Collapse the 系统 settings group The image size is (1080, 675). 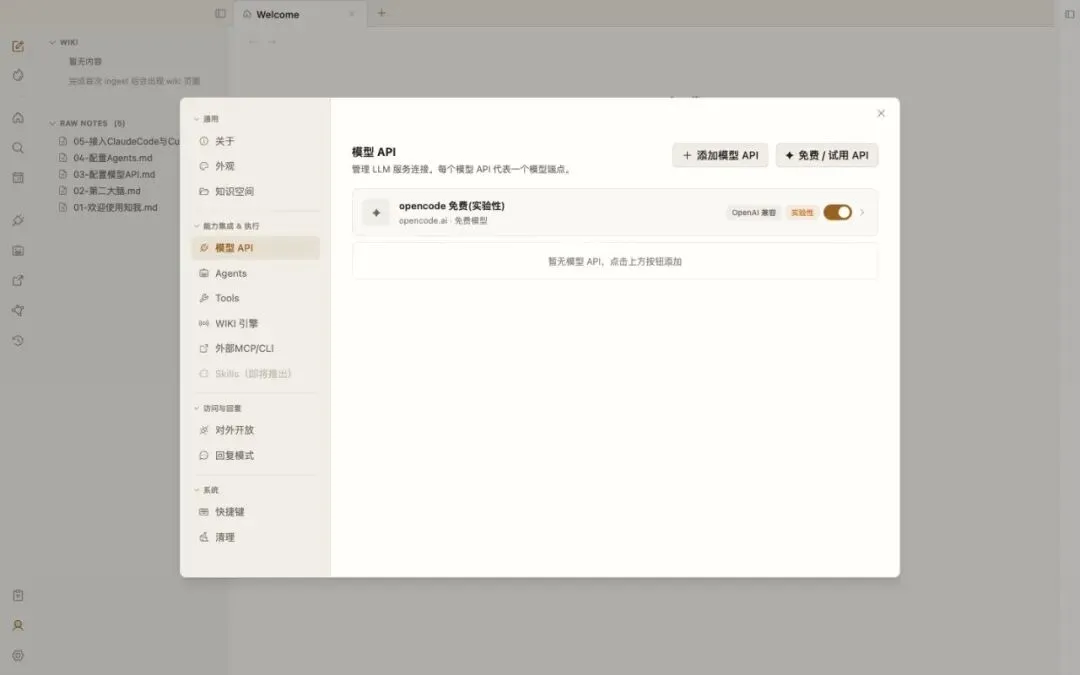196,490
